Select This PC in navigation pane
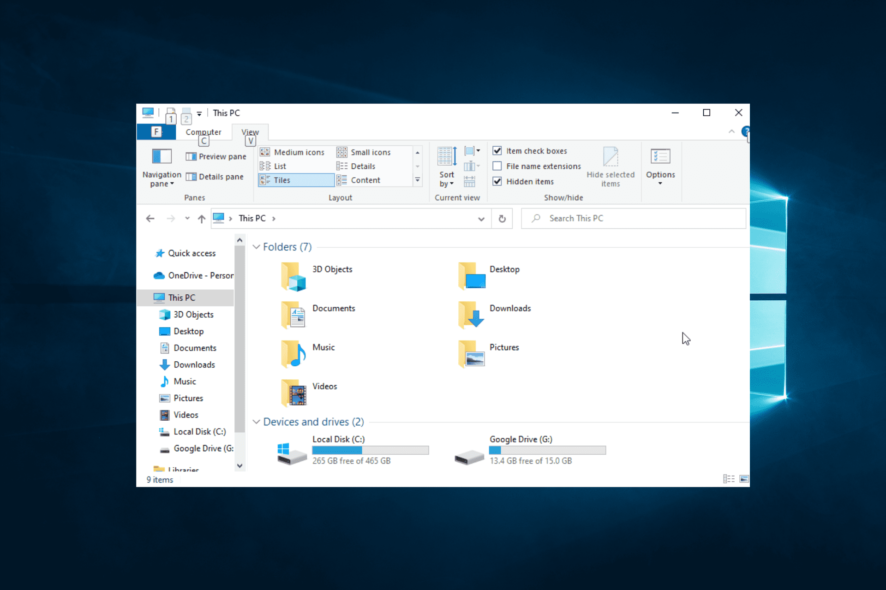Screen dimensions: 886x590 tap(186, 298)
